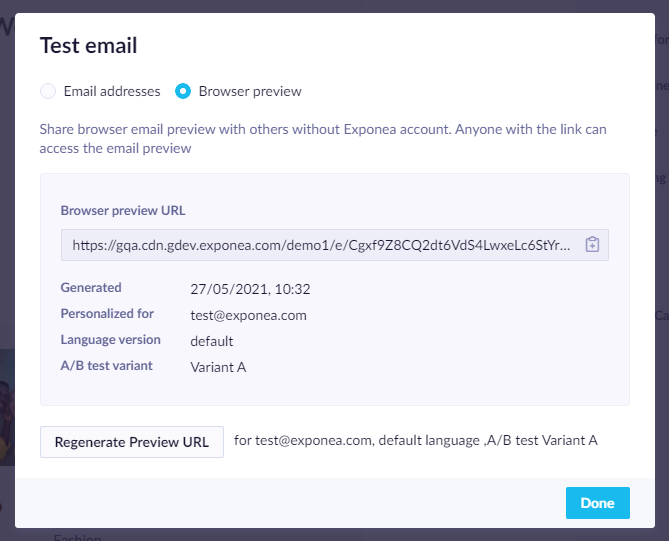Click the Browser preview option label

tap(250, 91)
